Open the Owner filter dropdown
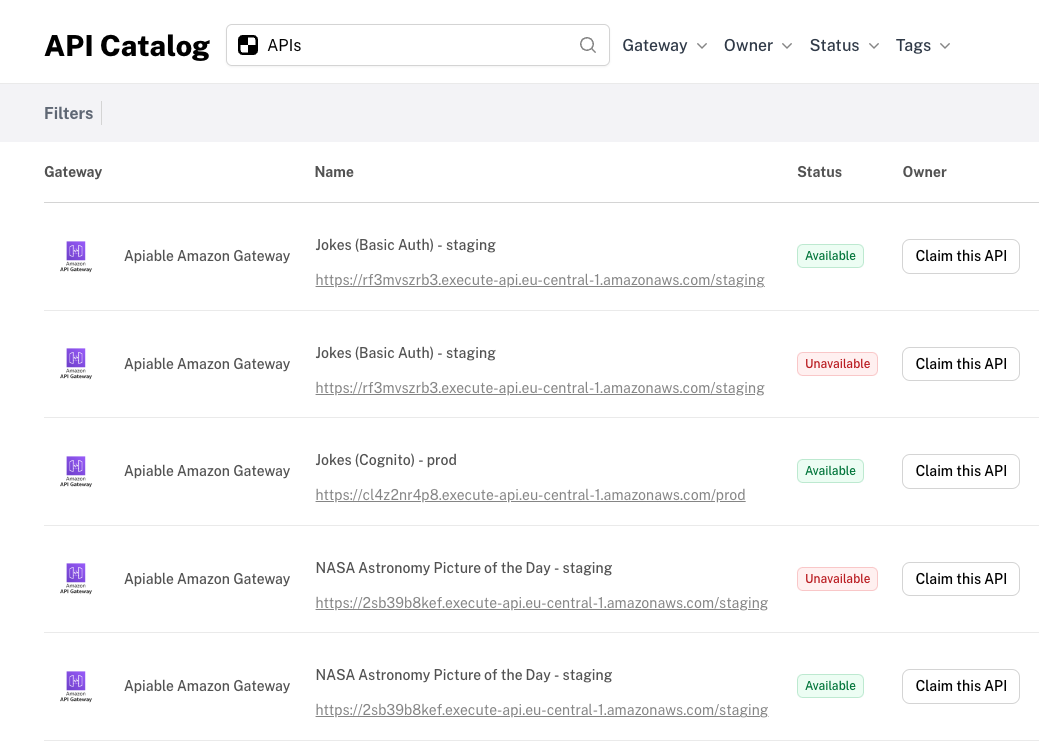1039x744 pixels. (x=758, y=45)
